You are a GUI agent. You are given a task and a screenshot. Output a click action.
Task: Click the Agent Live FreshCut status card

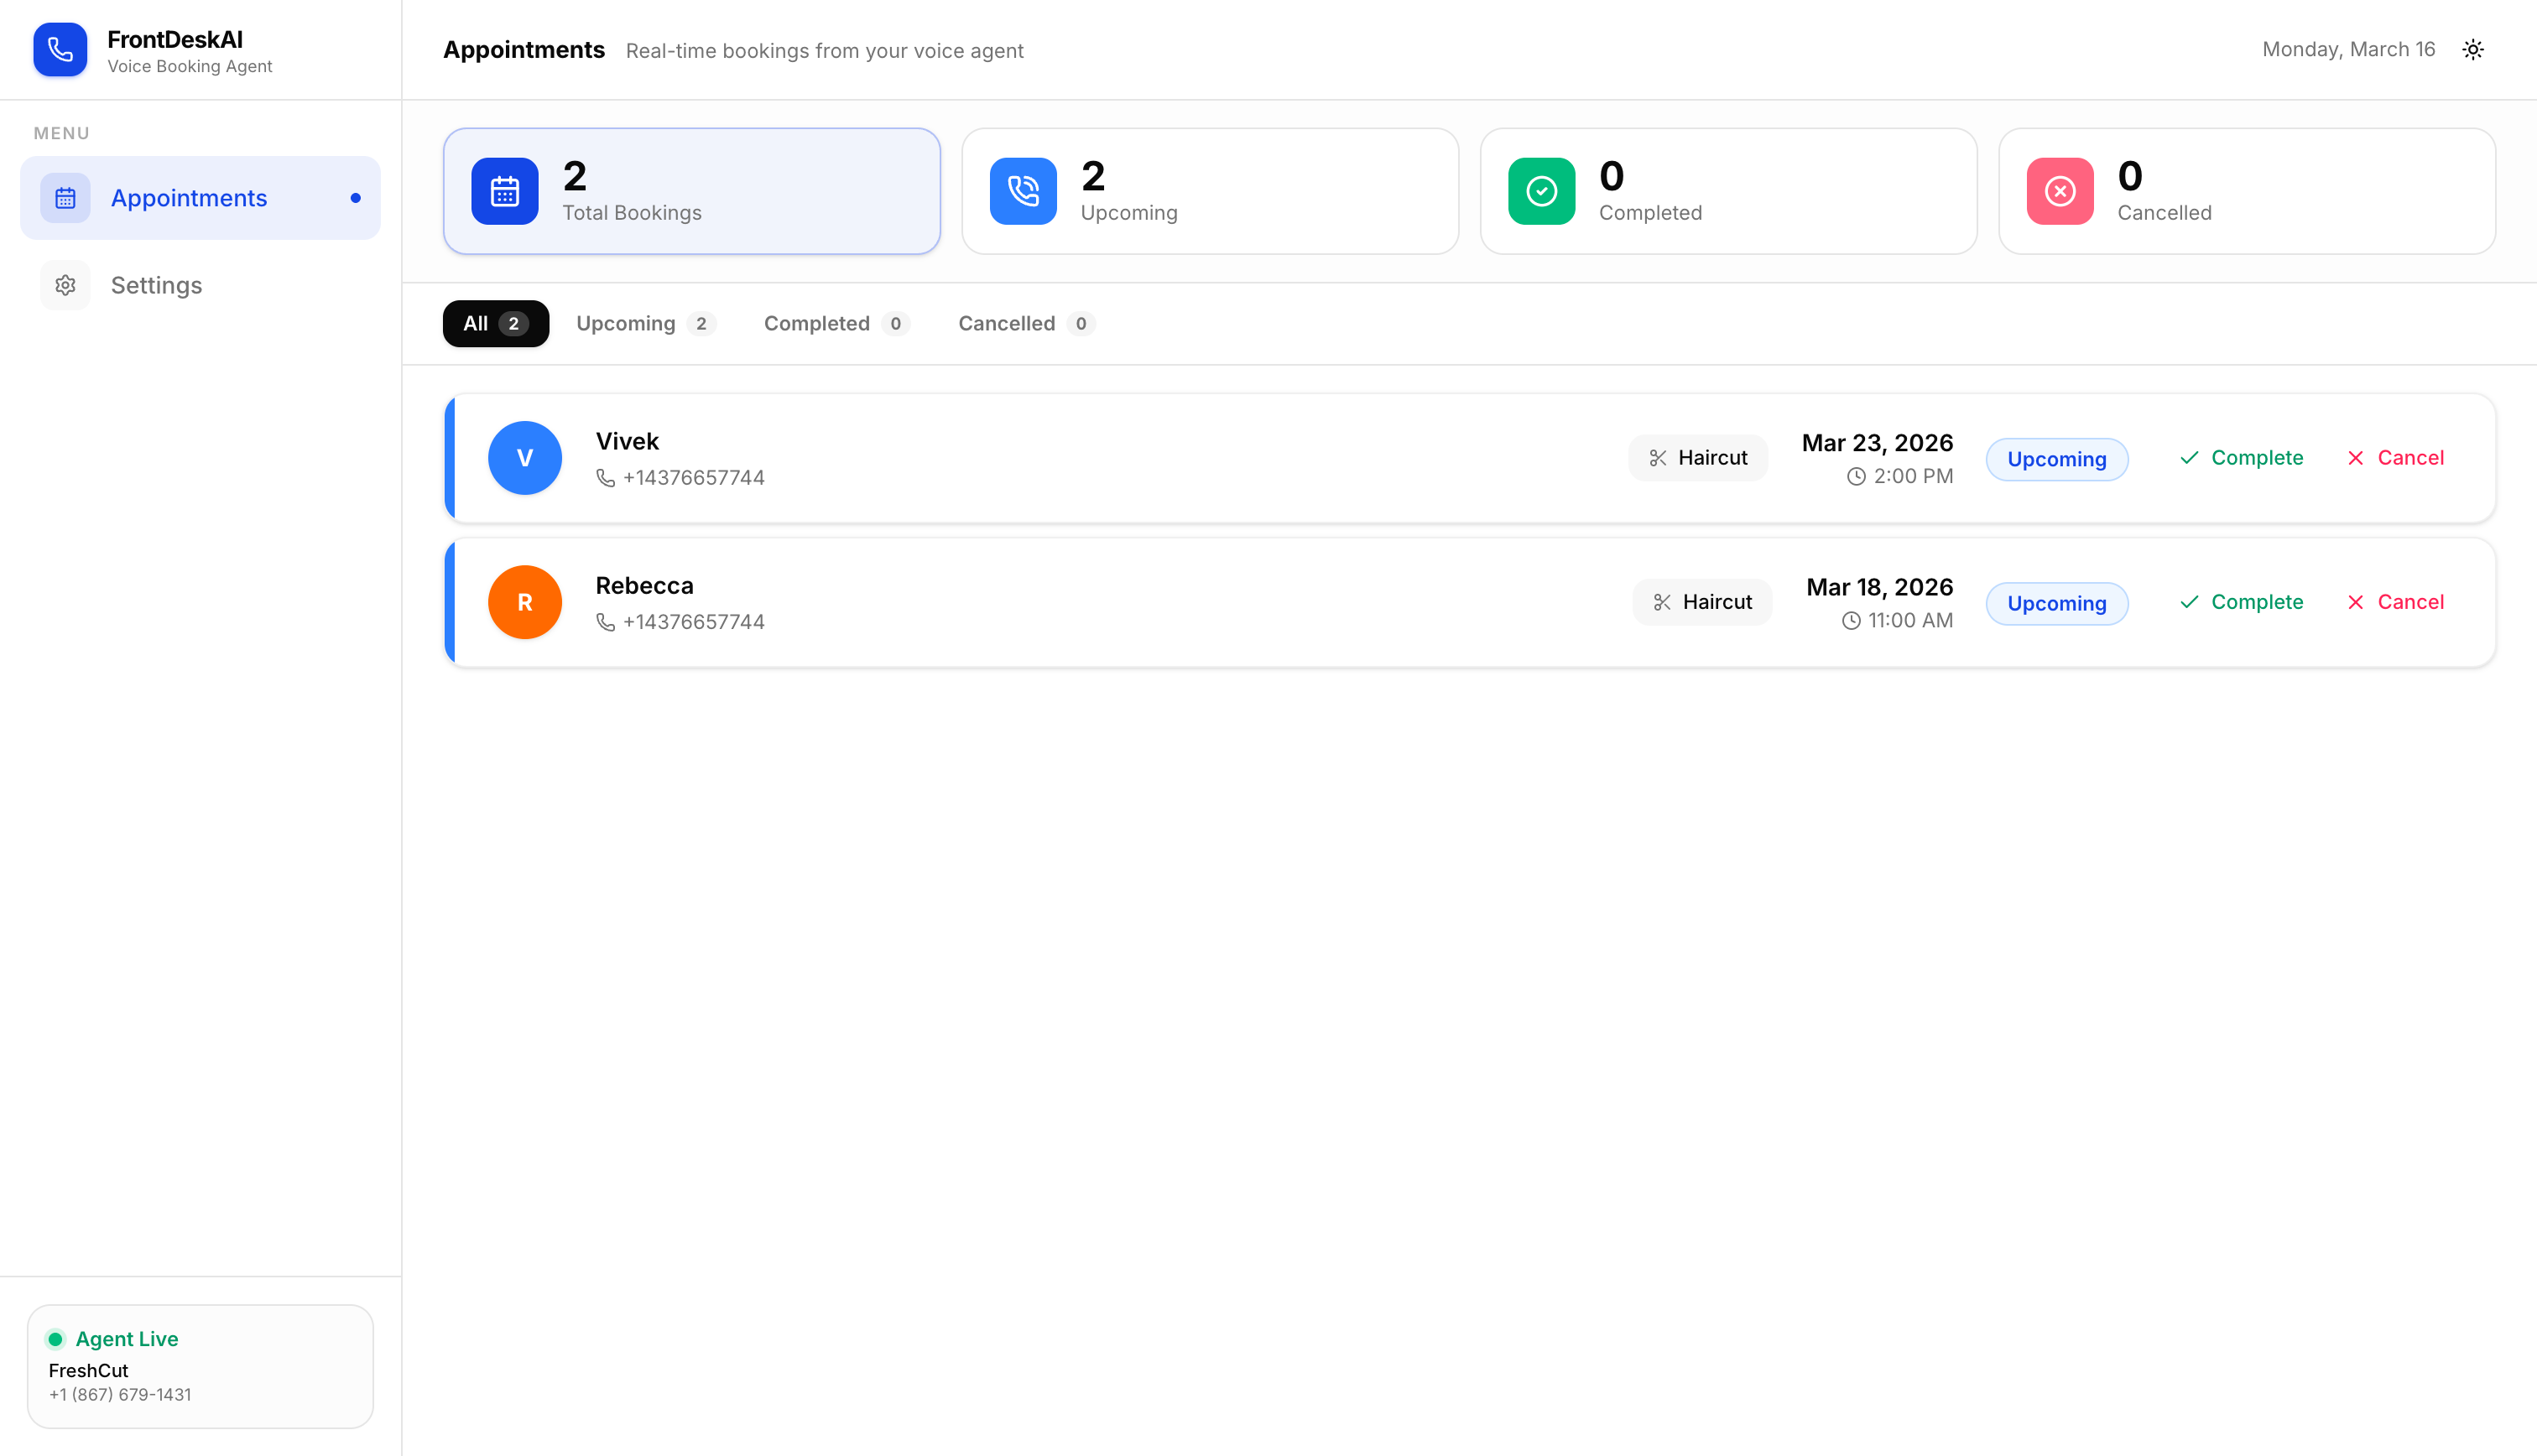pyautogui.click(x=200, y=1366)
